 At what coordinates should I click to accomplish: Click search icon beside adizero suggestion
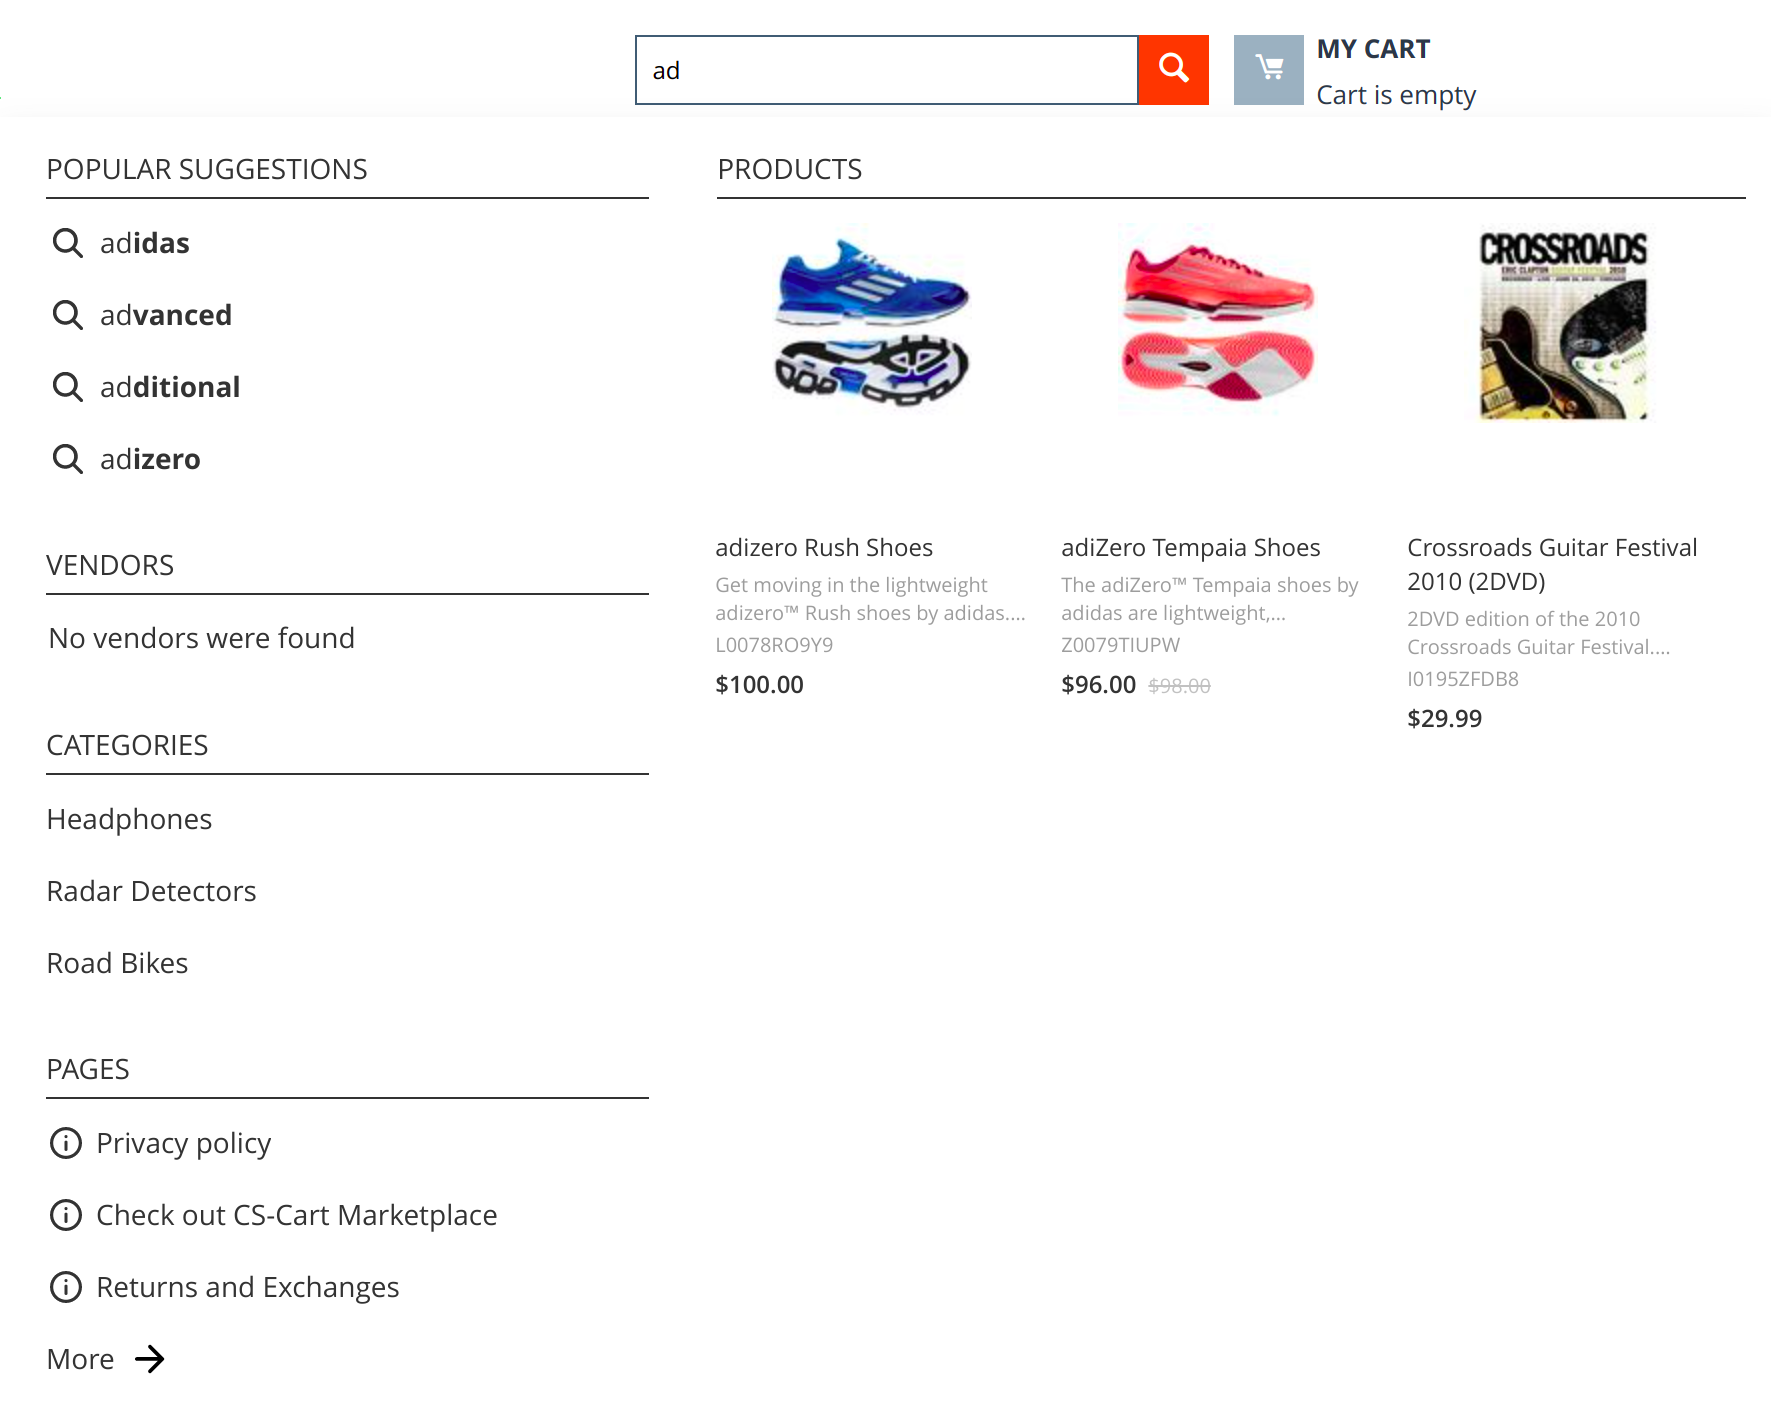[x=68, y=459]
